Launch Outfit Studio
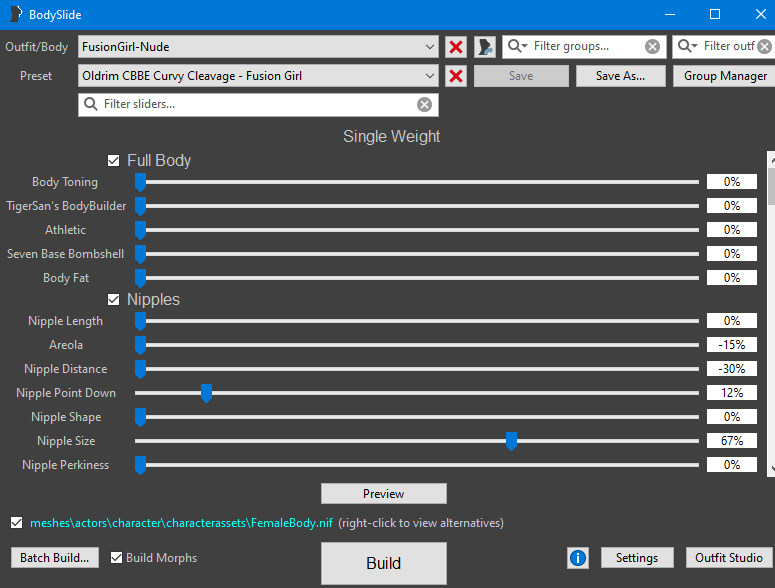 (x=729, y=558)
